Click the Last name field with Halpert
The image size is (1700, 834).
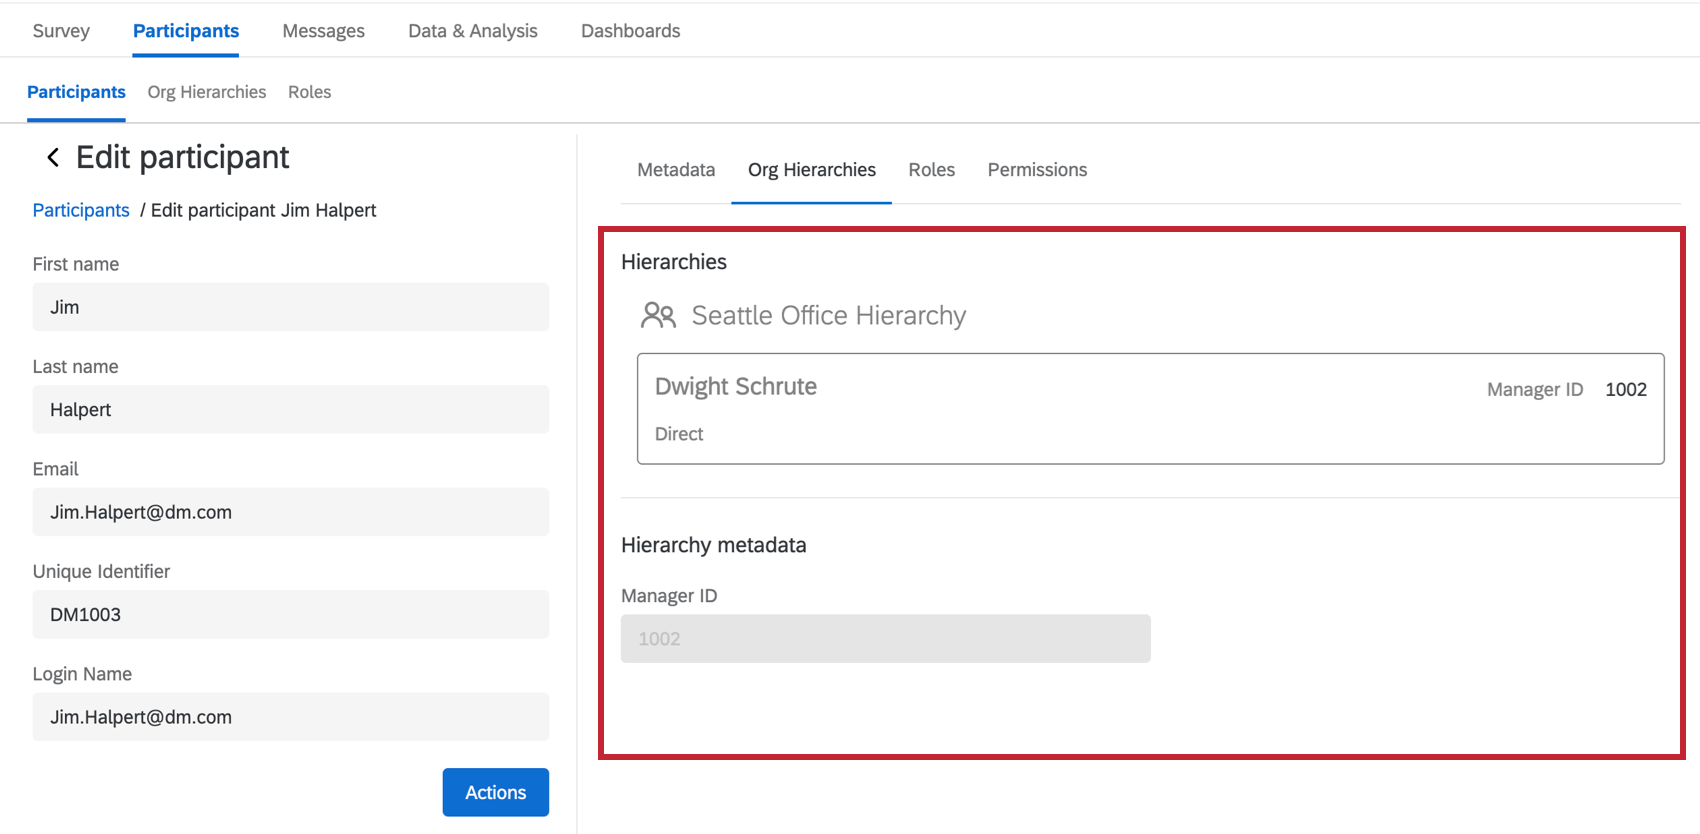click(x=290, y=410)
